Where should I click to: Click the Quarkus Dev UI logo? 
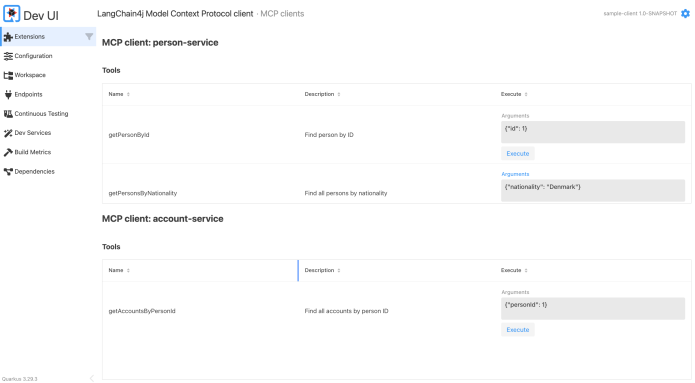pos(12,14)
